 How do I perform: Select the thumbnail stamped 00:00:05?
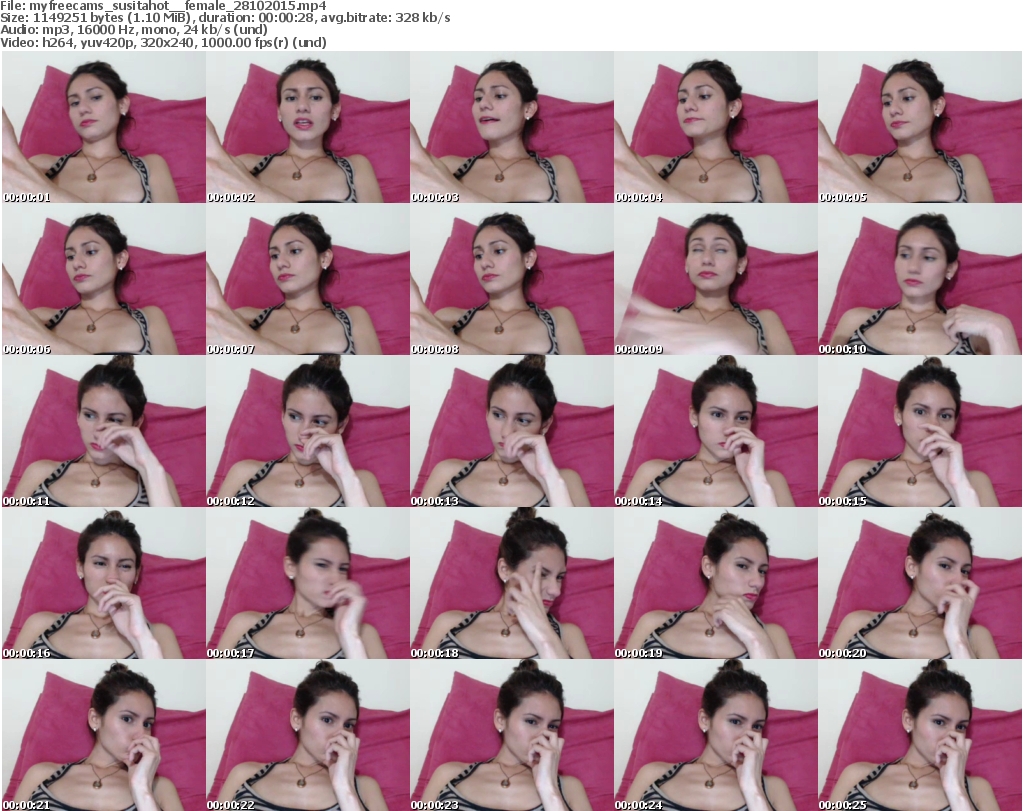click(x=920, y=127)
